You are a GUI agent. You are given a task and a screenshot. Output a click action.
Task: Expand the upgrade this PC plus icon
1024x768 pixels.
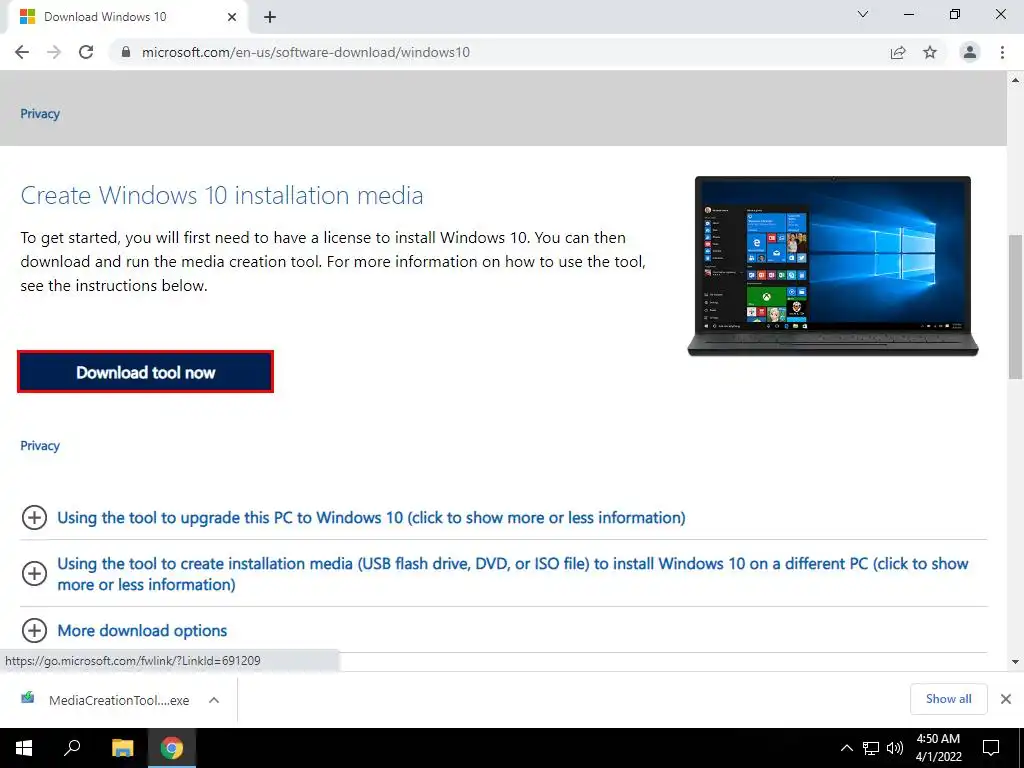tap(34, 517)
